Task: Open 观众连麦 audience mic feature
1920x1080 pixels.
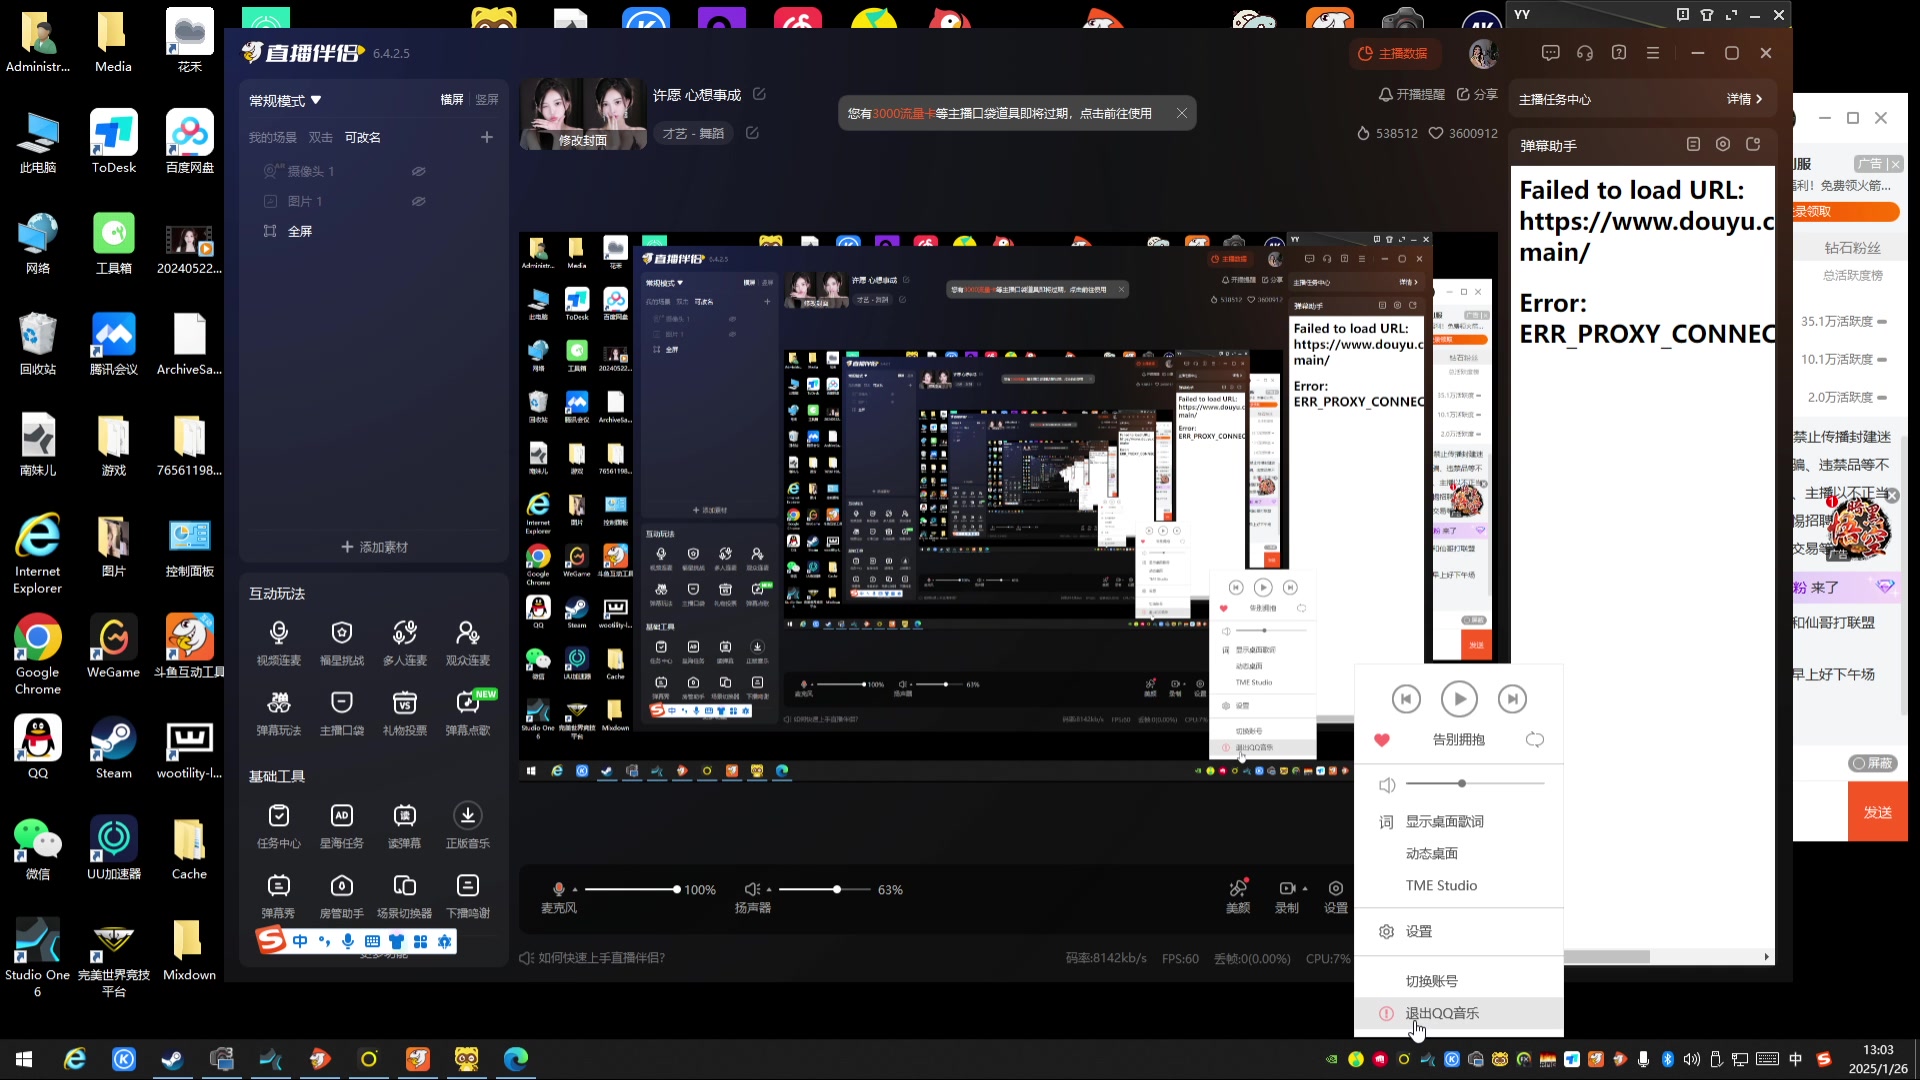Action: pyautogui.click(x=468, y=641)
